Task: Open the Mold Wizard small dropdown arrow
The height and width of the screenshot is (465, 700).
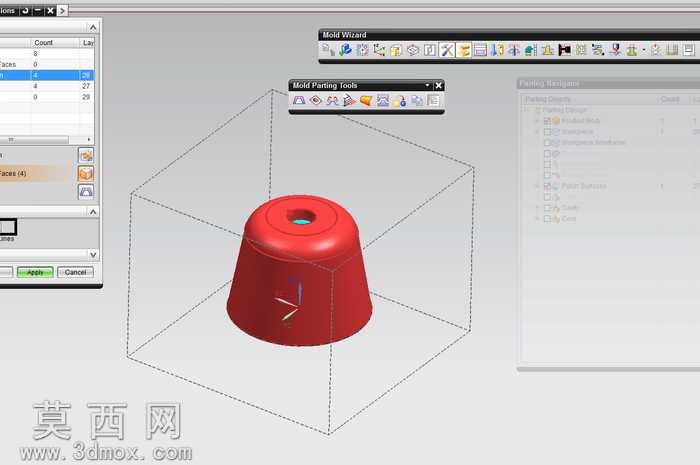Action: click(x=644, y=50)
